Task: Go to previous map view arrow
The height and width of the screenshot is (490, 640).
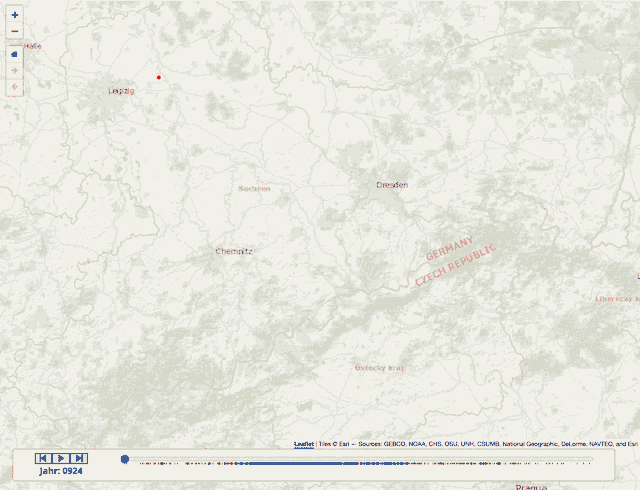Action: coord(14,88)
